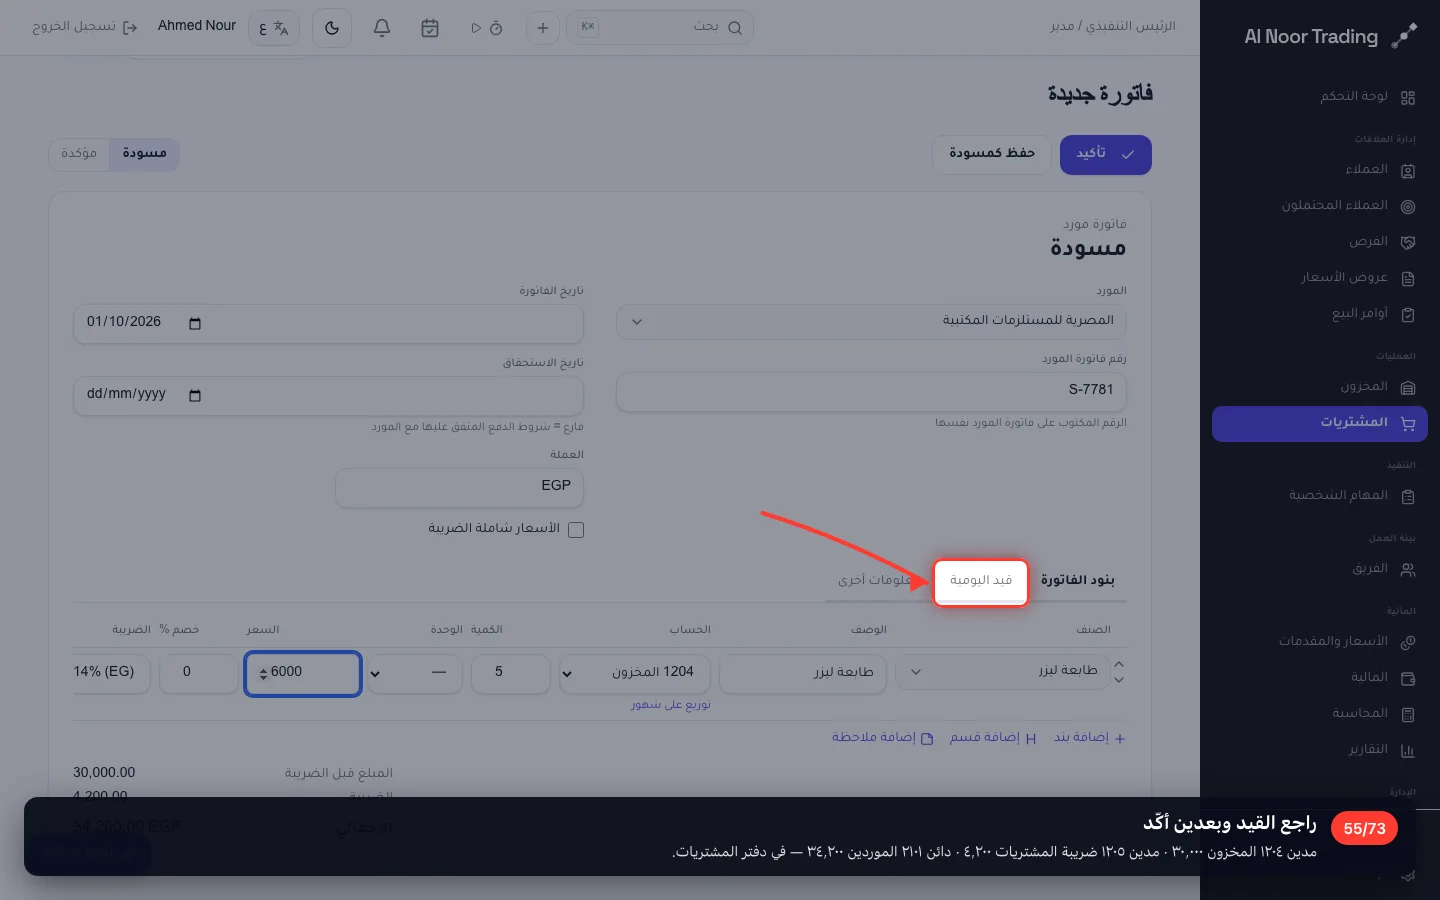
Task: Click the discount field showing 0
Action: (x=198, y=673)
